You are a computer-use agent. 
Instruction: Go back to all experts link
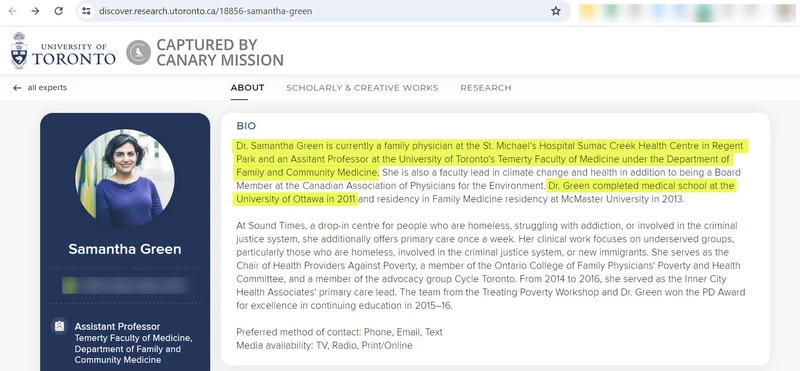47,88
